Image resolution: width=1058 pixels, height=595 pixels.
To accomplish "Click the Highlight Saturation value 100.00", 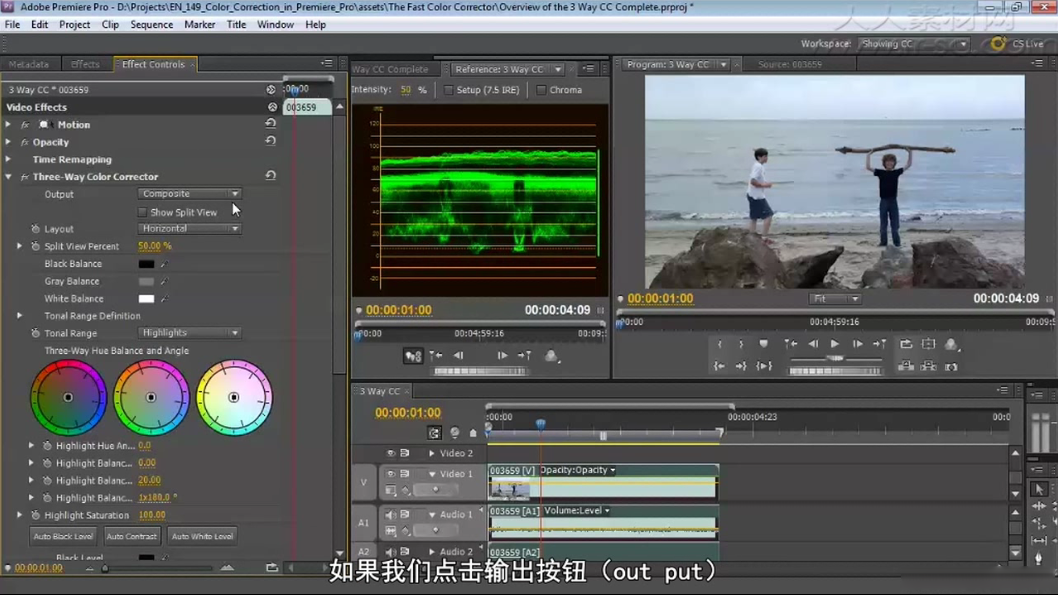I will point(152,515).
